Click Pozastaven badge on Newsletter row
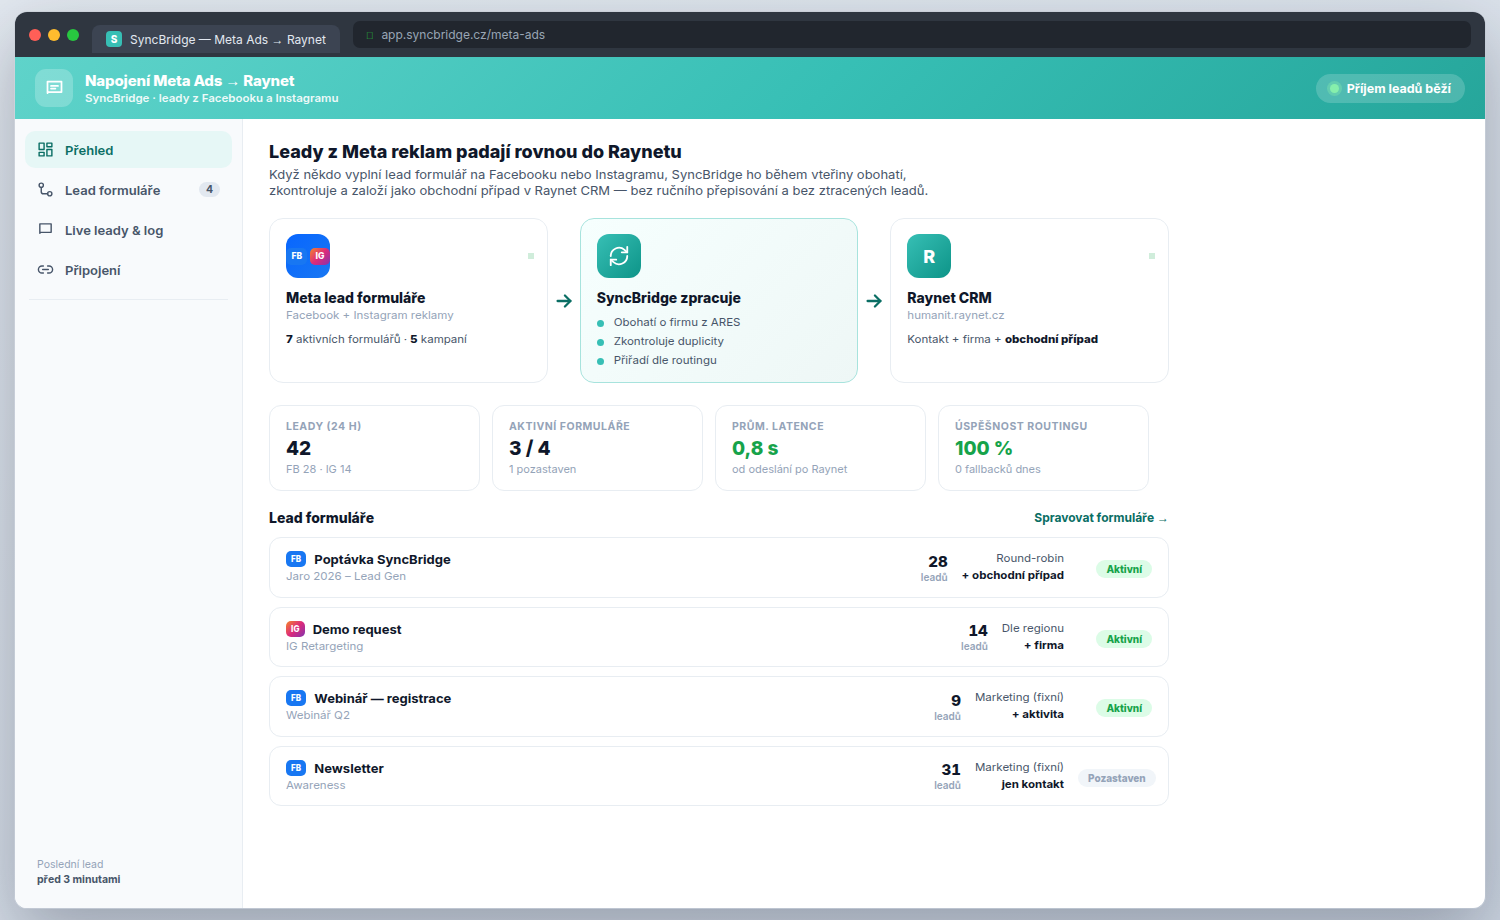The image size is (1500, 920). tap(1116, 778)
